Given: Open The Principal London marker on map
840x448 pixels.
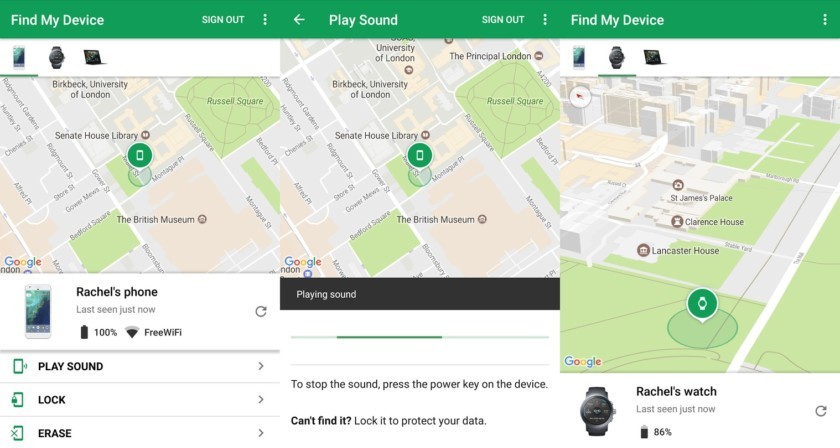Looking at the screenshot, I should [x=539, y=56].
